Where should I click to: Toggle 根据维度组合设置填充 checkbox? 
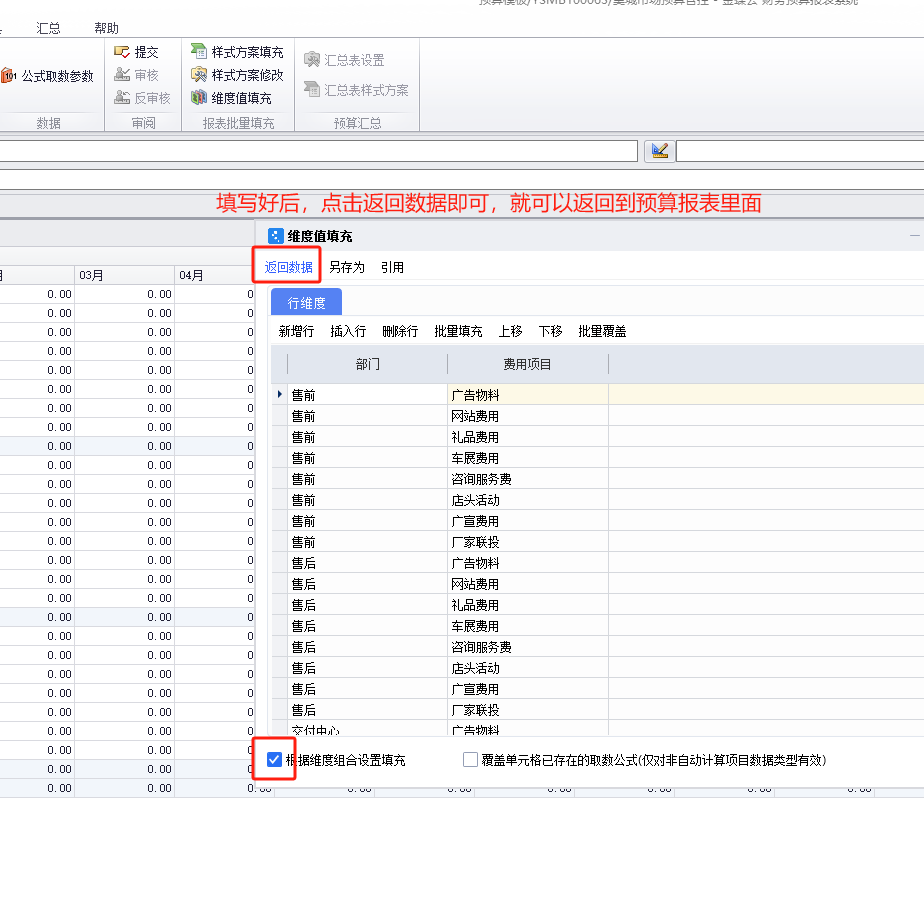pyautogui.click(x=274, y=760)
